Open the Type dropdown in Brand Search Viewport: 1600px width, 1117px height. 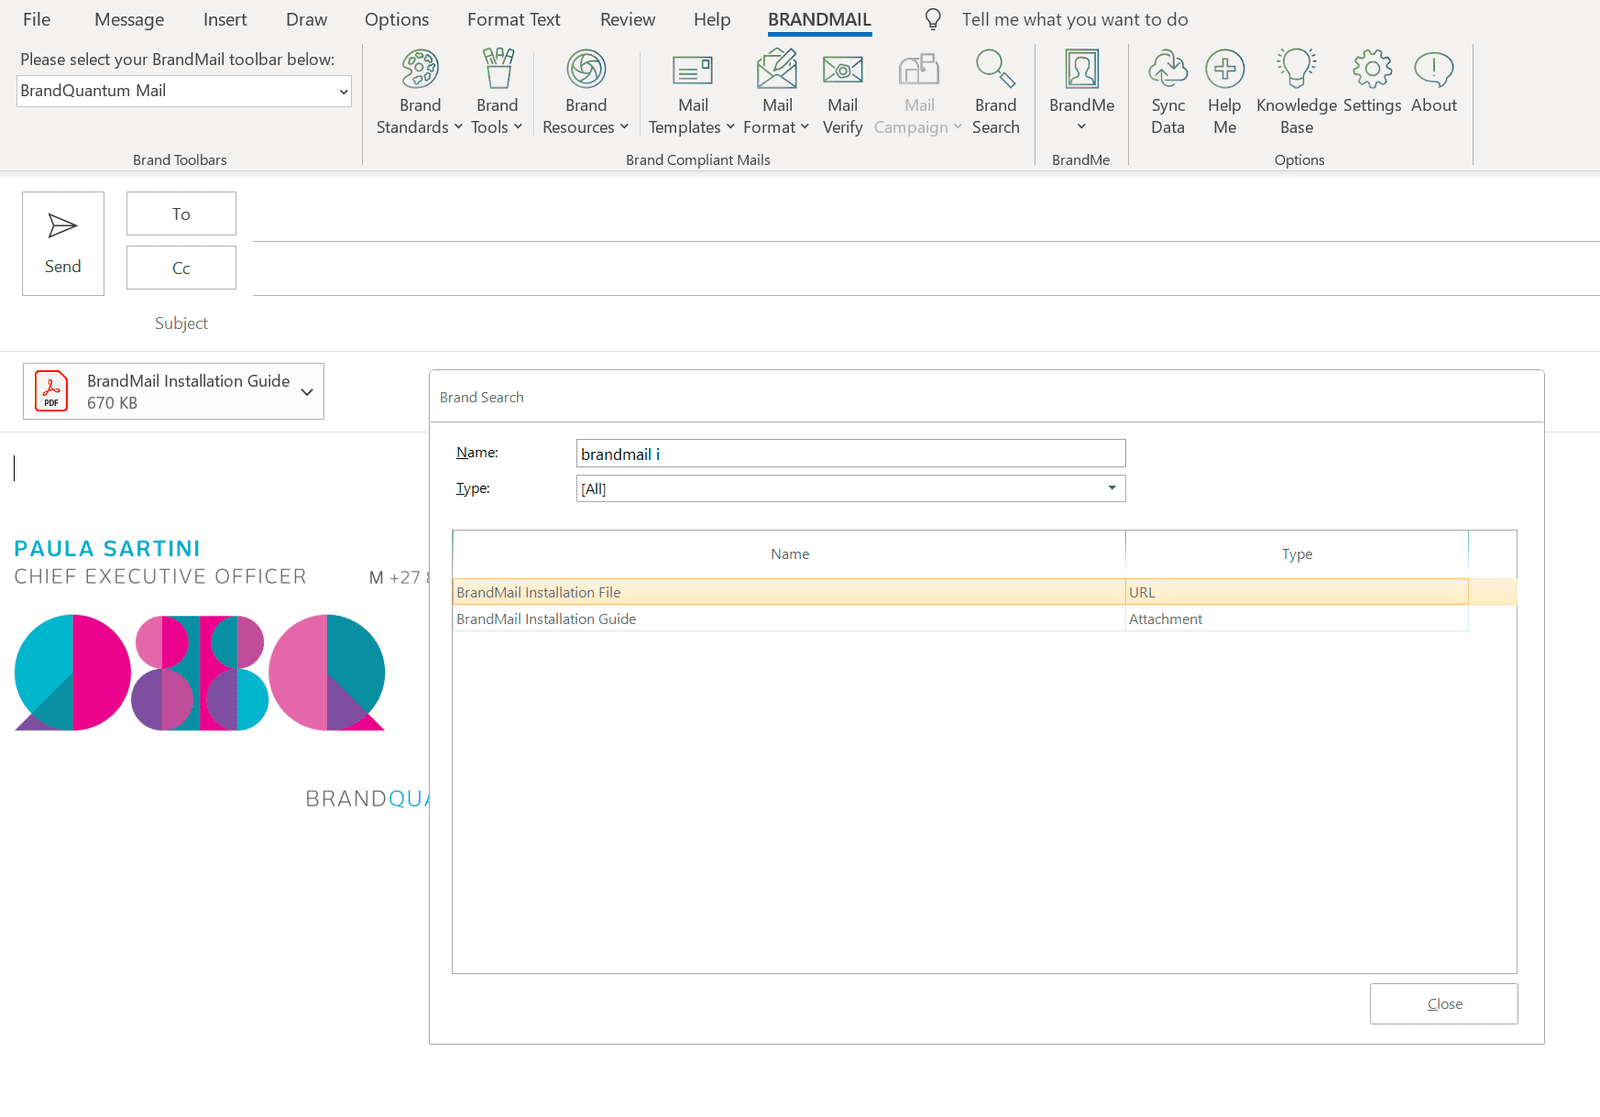coord(1111,488)
